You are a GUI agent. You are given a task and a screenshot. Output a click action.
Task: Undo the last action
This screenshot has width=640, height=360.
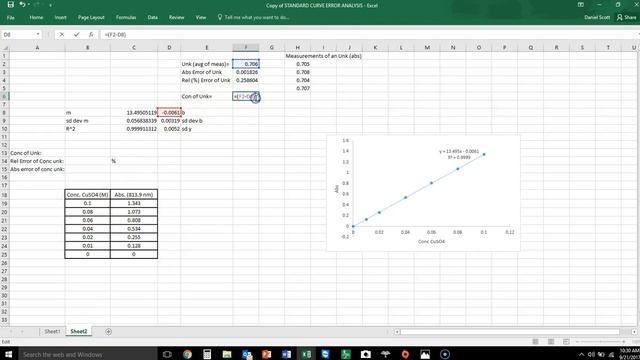click(x=22, y=5)
